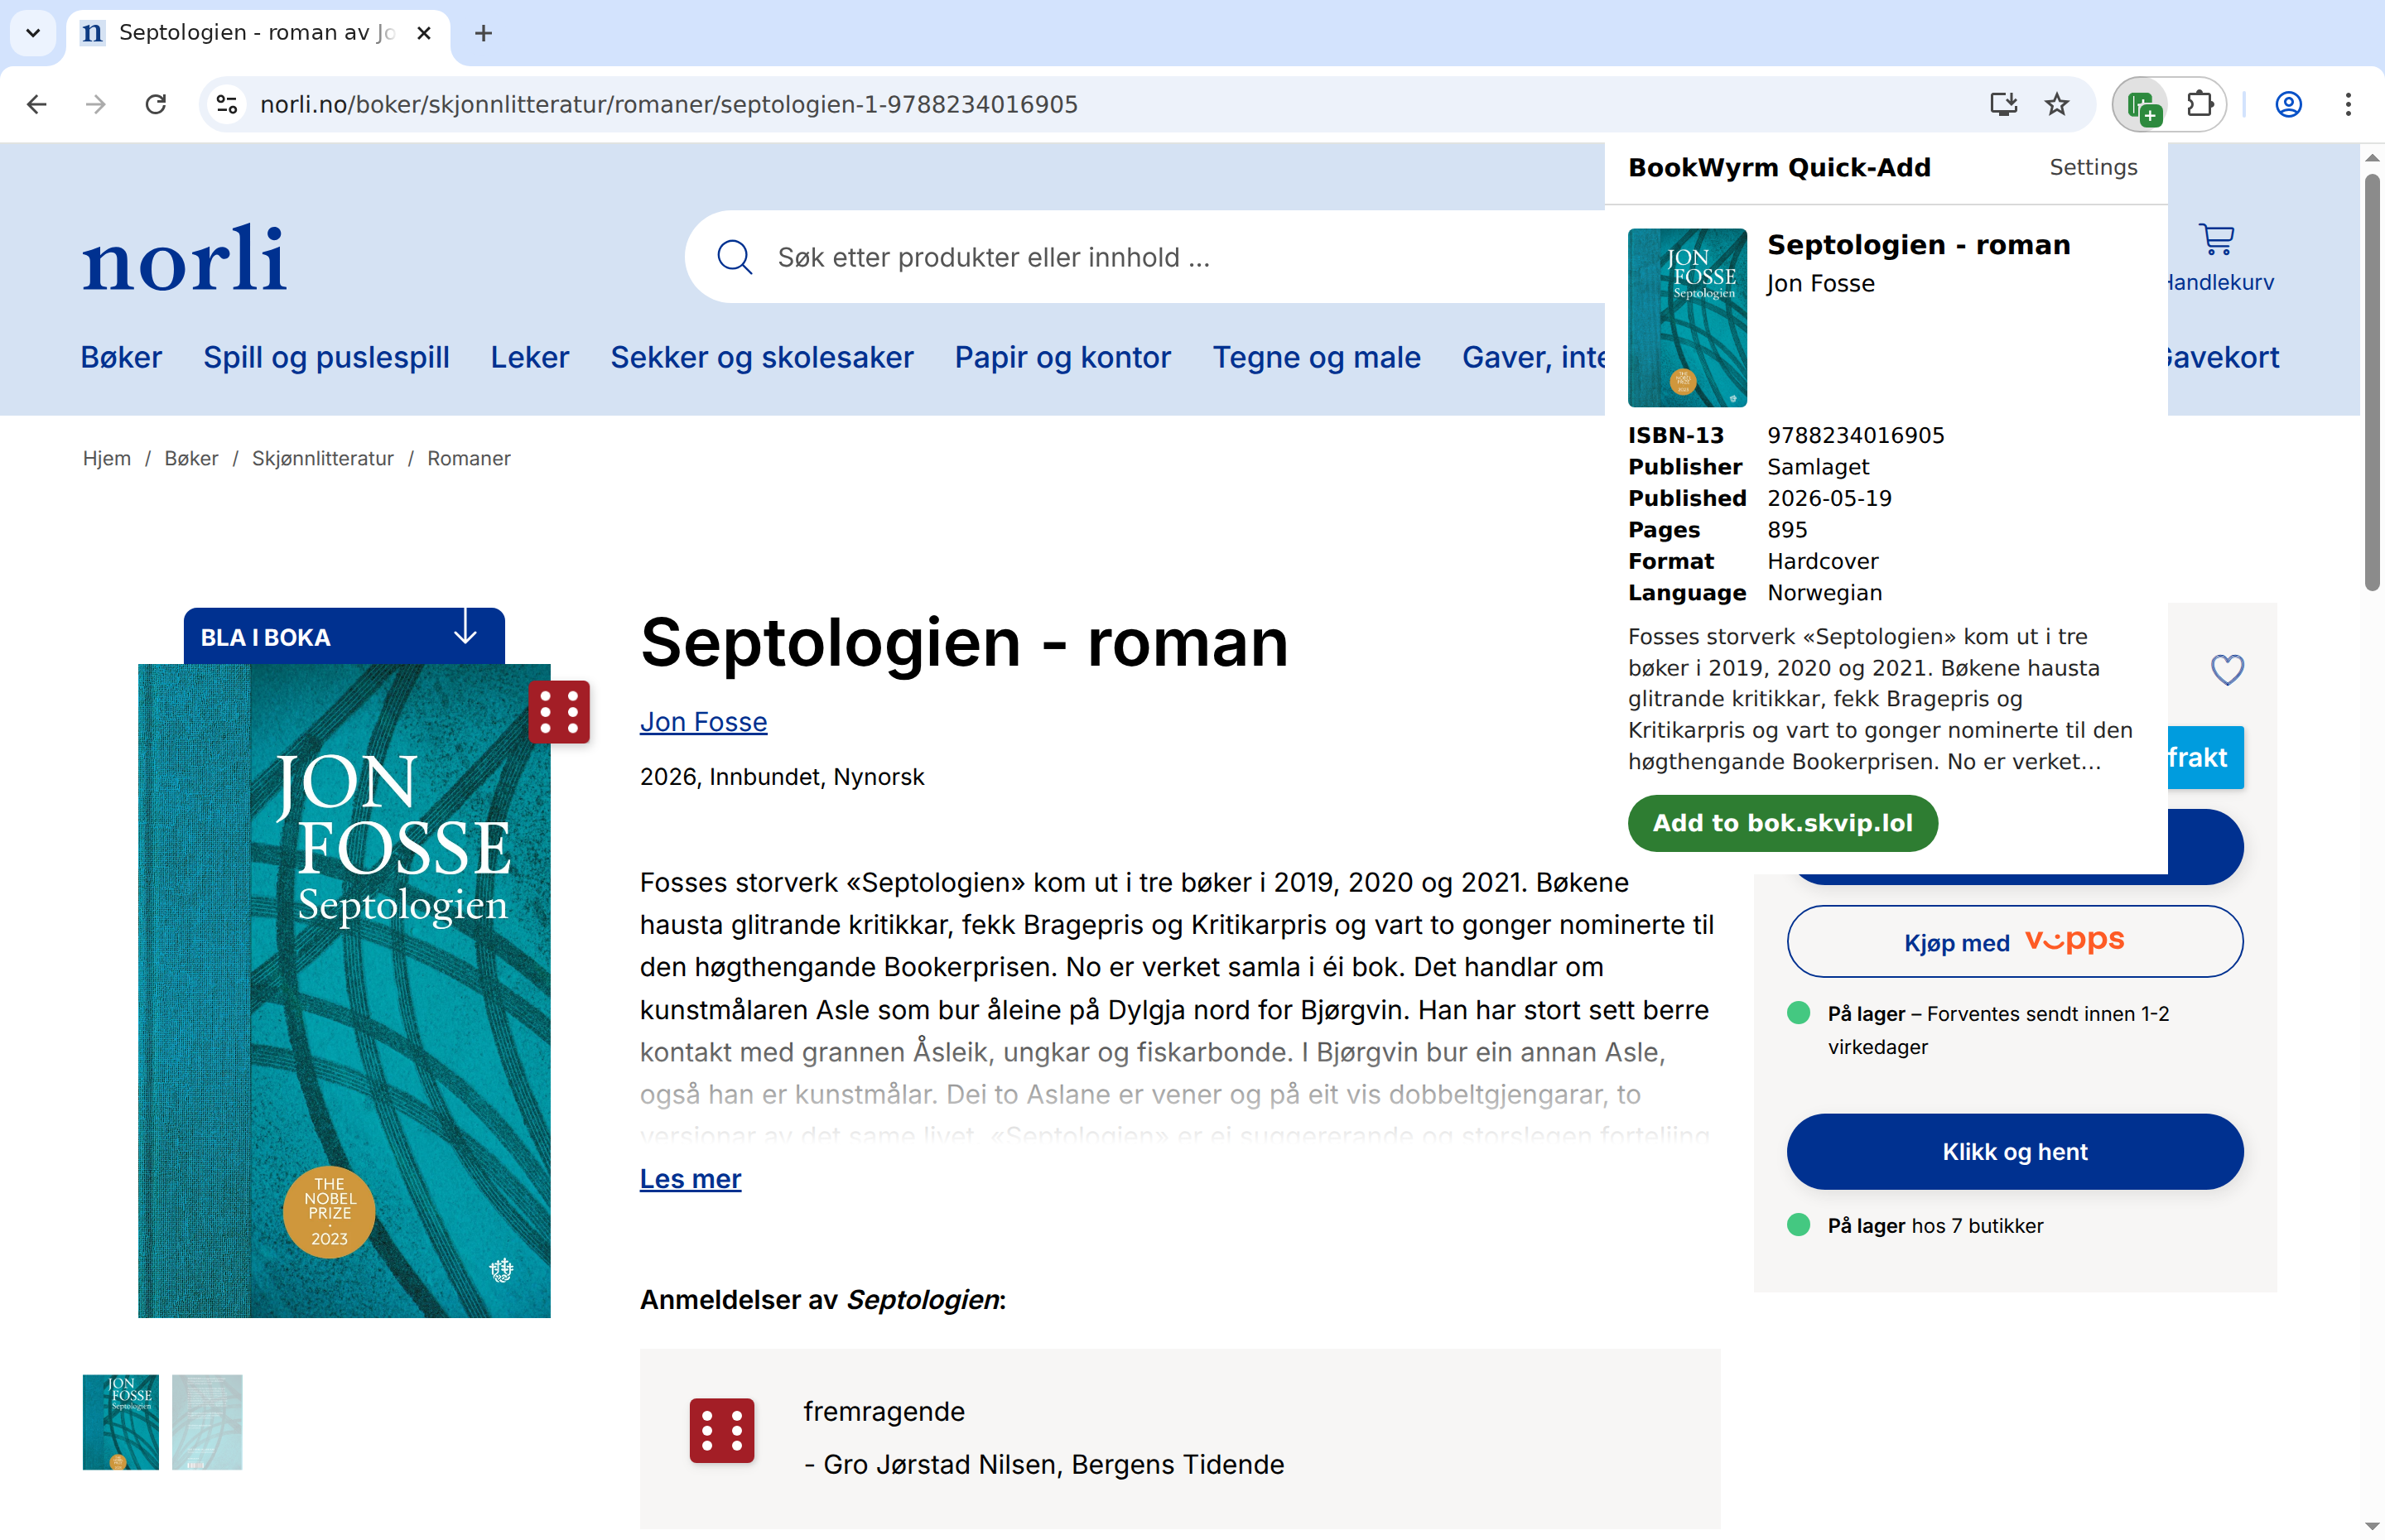
Task: Click the 'På lager hos 7 butikker' text
Action: click(x=1935, y=1225)
